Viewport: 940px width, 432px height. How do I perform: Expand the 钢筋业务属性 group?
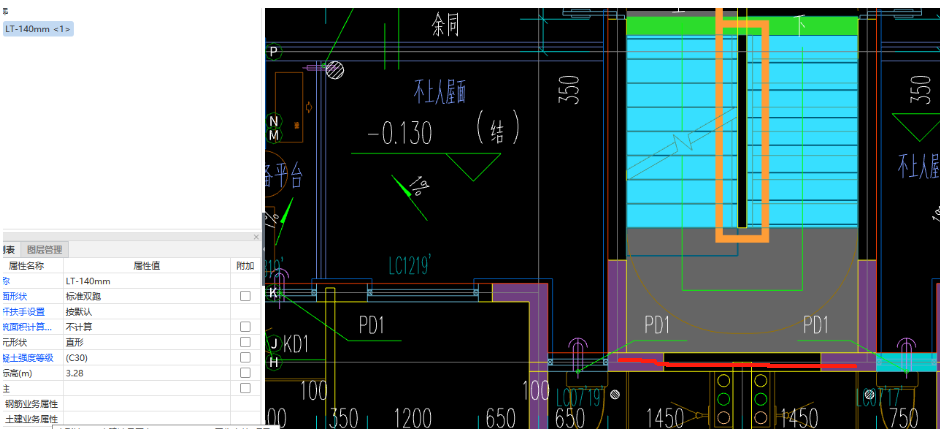31,404
